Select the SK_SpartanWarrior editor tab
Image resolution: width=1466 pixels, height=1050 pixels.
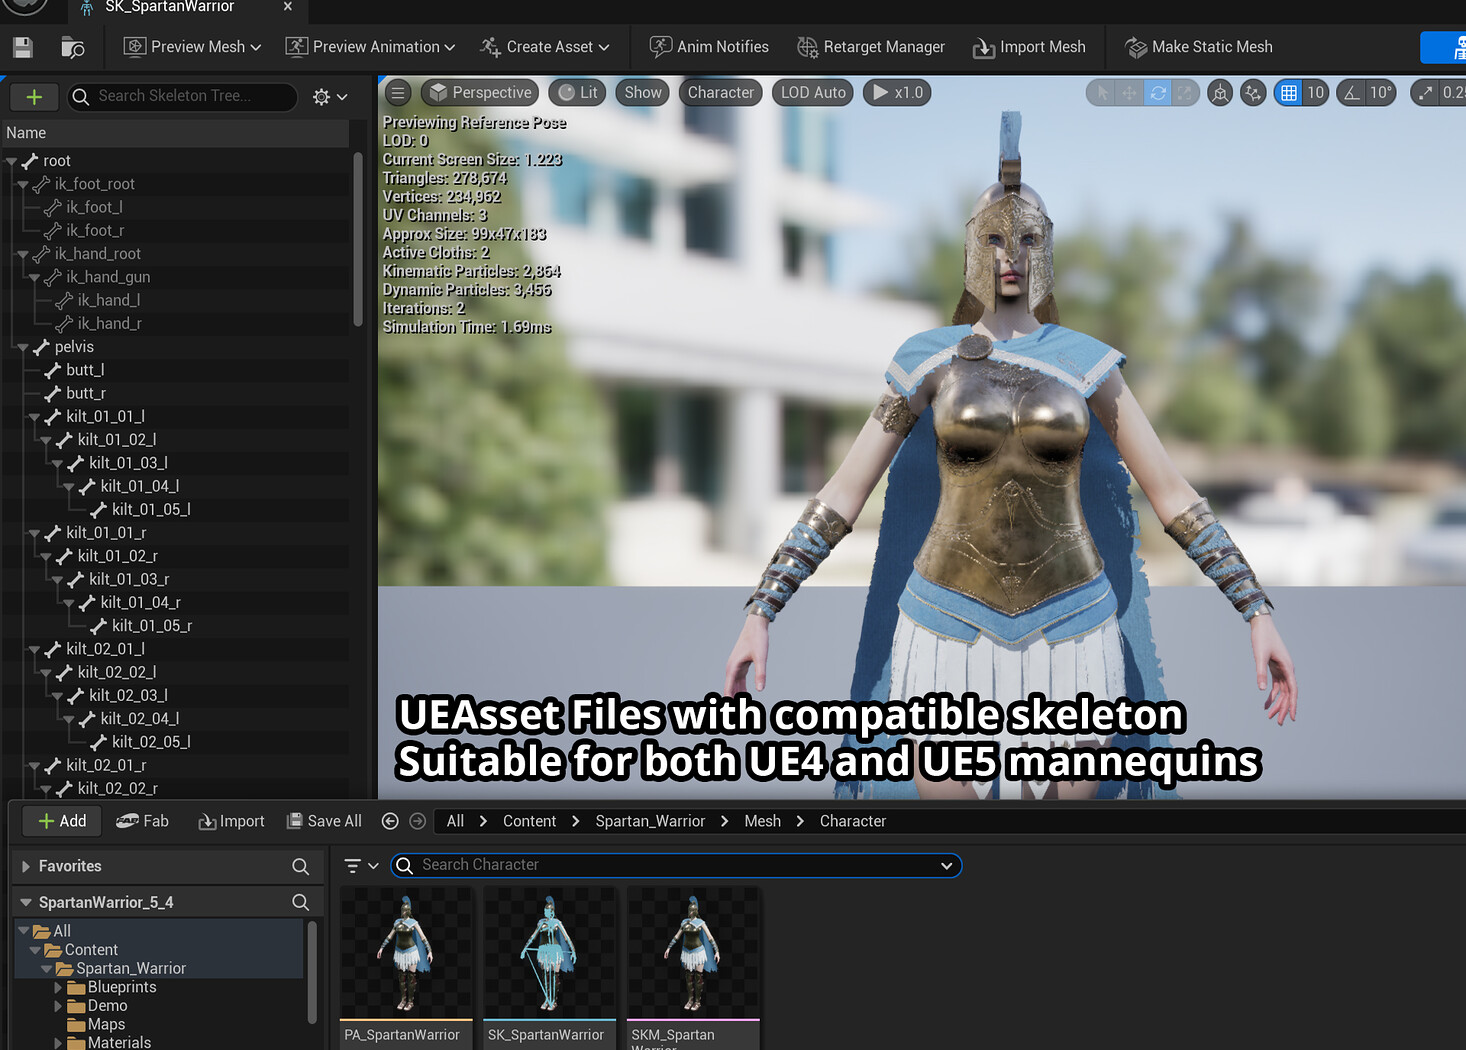coord(170,7)
